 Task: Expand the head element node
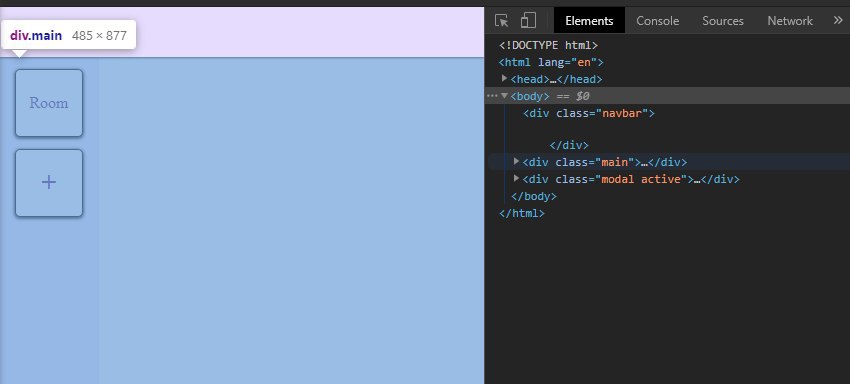pyautogui.click(x=505, y=79)
